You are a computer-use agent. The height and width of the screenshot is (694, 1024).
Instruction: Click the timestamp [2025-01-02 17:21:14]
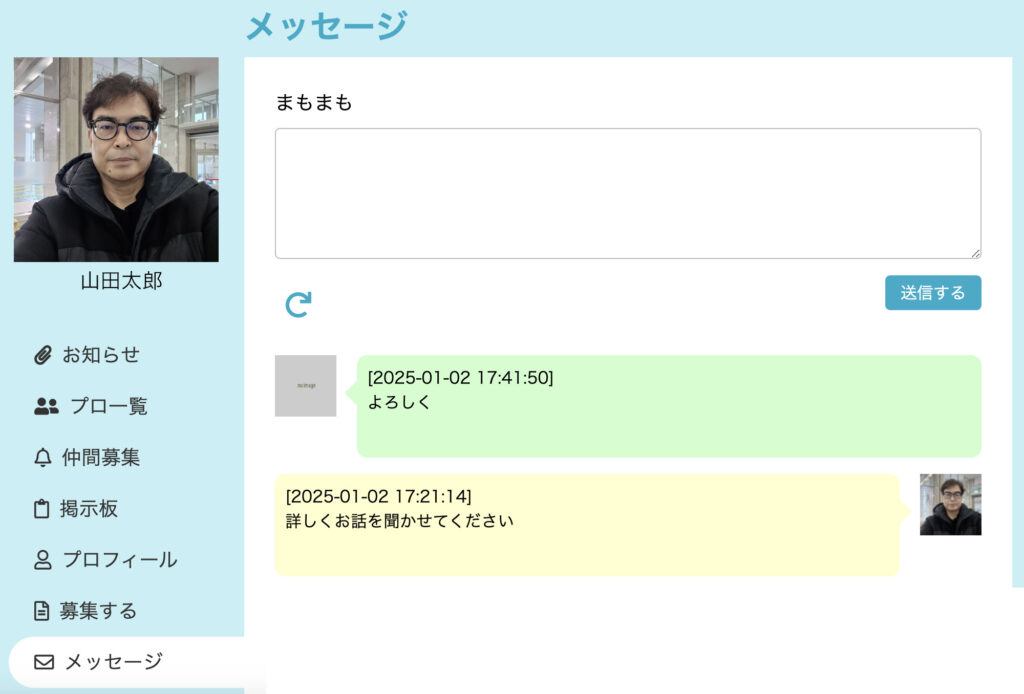(378, 496)
